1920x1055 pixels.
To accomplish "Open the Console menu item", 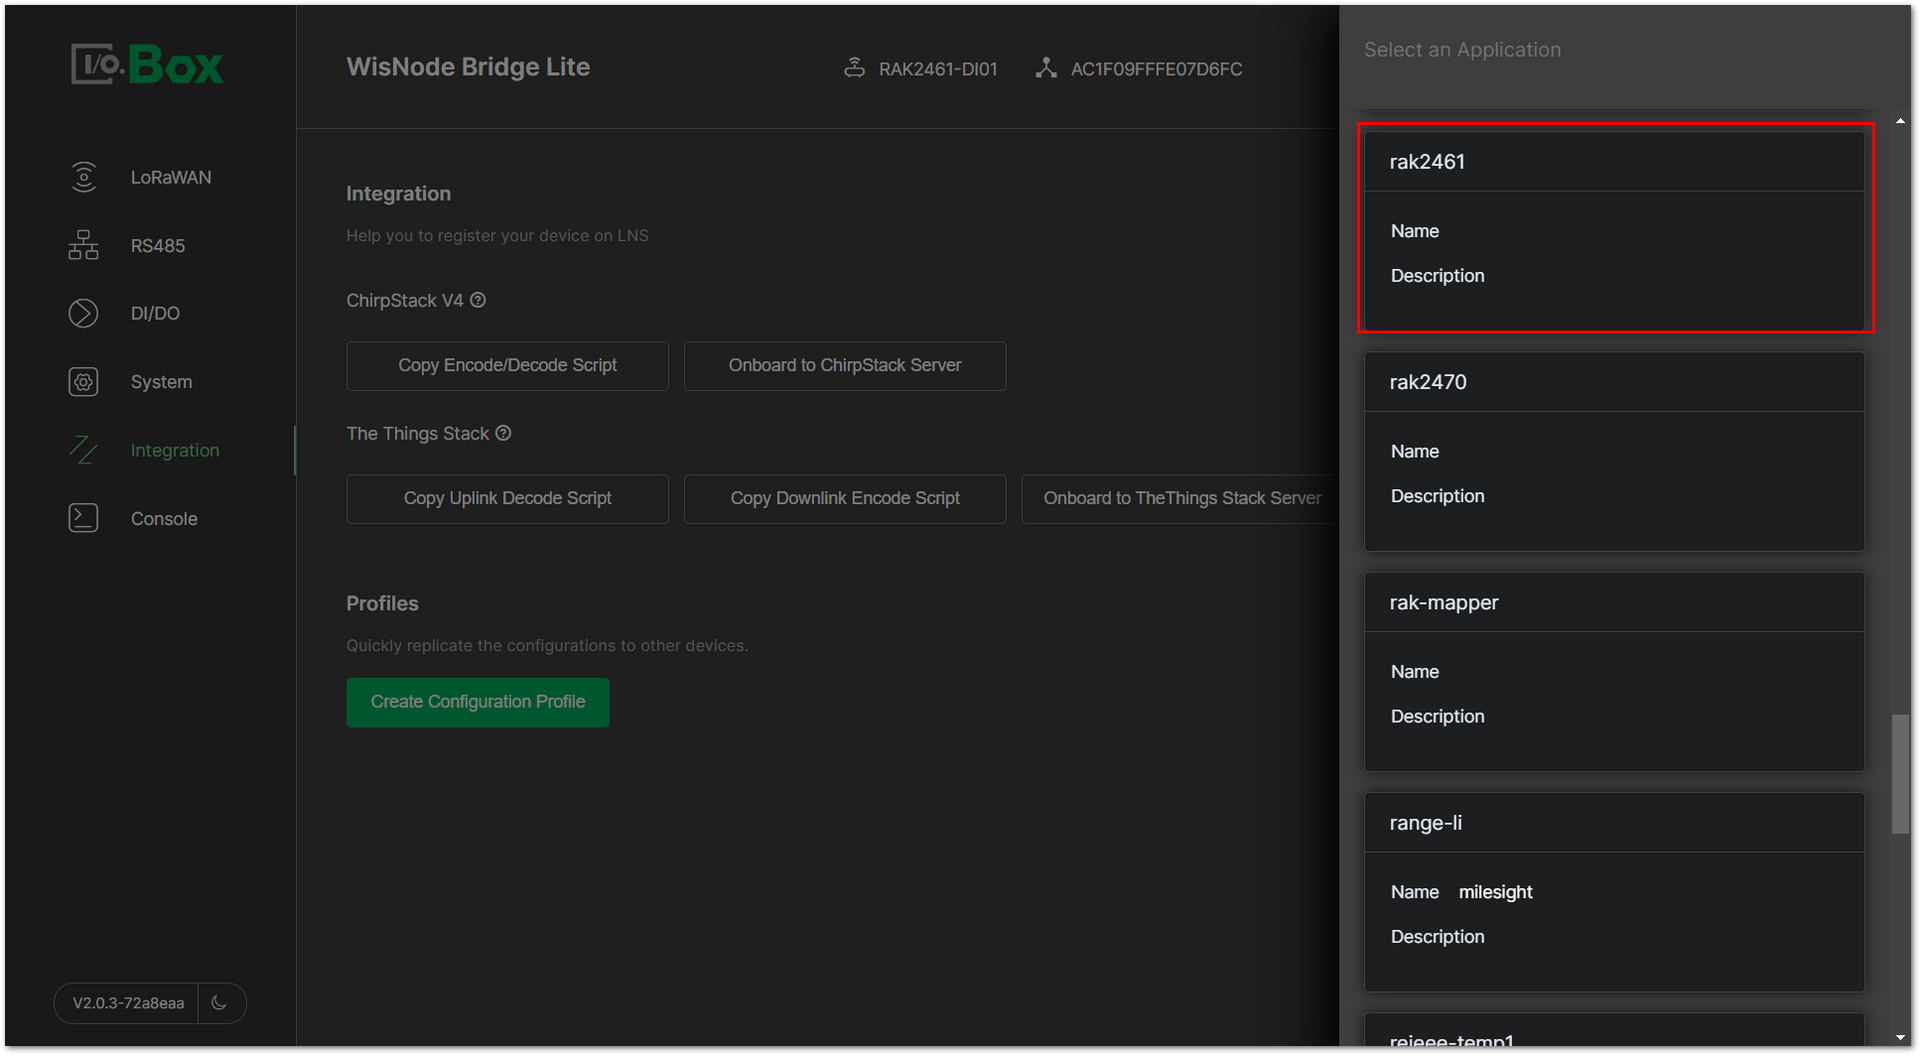I will (x=164, y=518).
